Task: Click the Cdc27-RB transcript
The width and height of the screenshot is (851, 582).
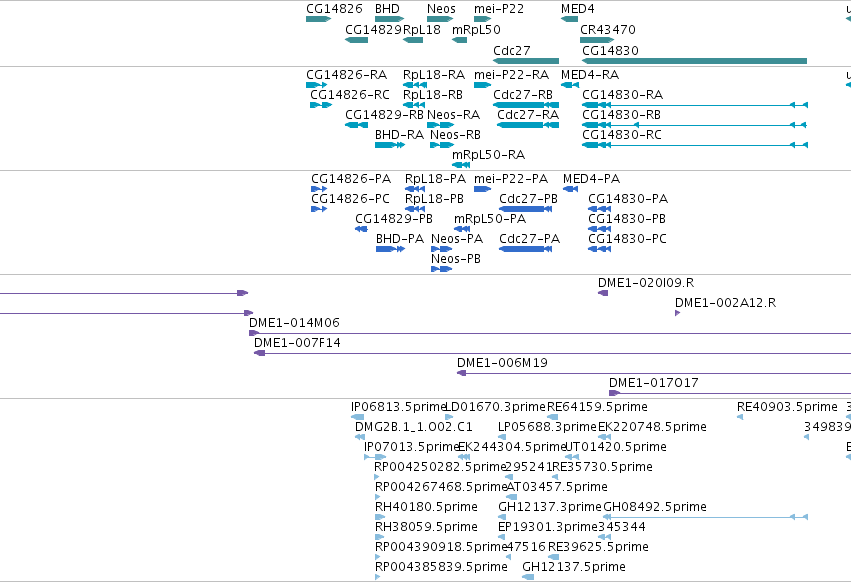Action: [526, 105]
